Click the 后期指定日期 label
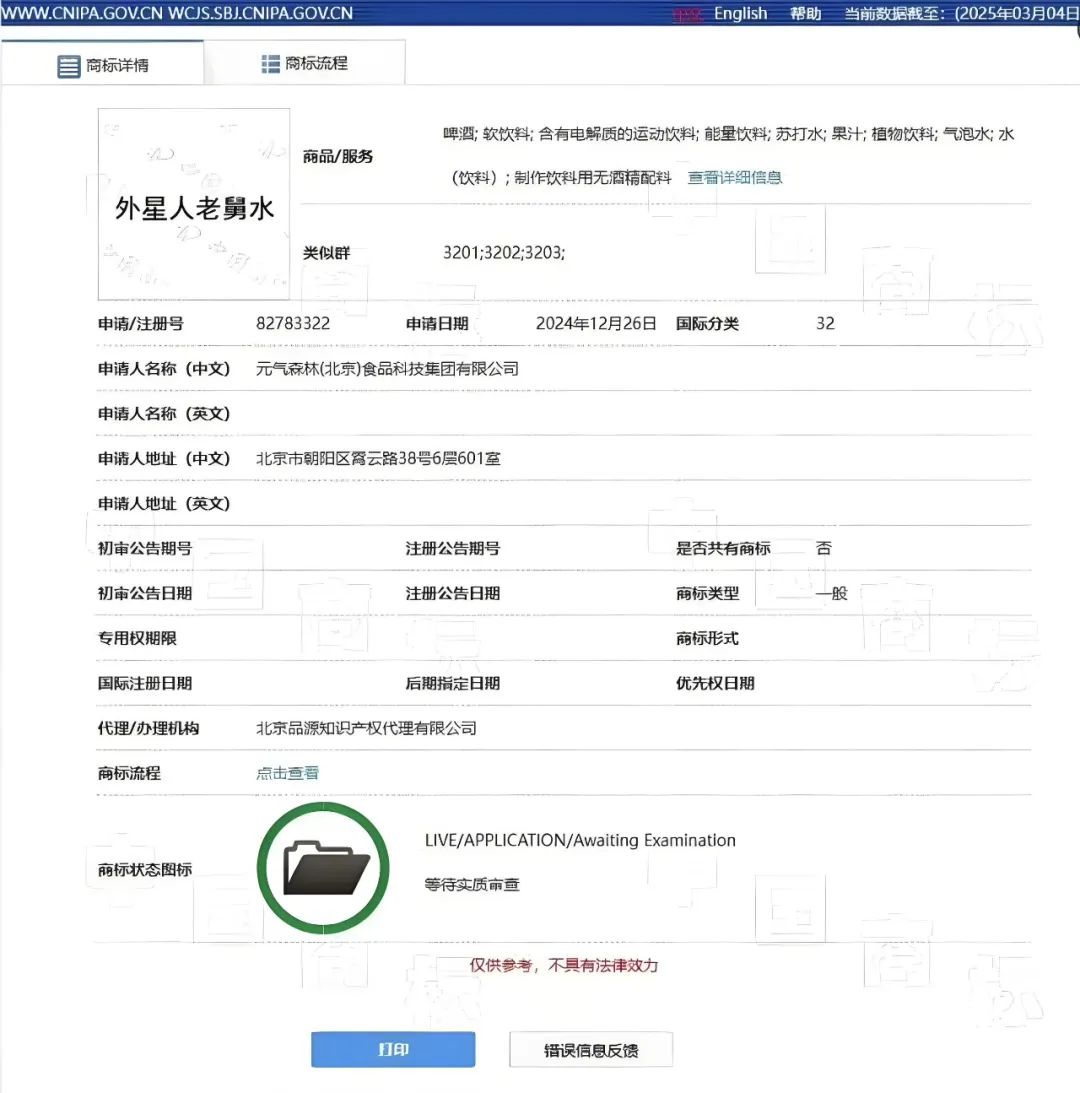Screen dimensions: 1080x1093 pos(452,683)
